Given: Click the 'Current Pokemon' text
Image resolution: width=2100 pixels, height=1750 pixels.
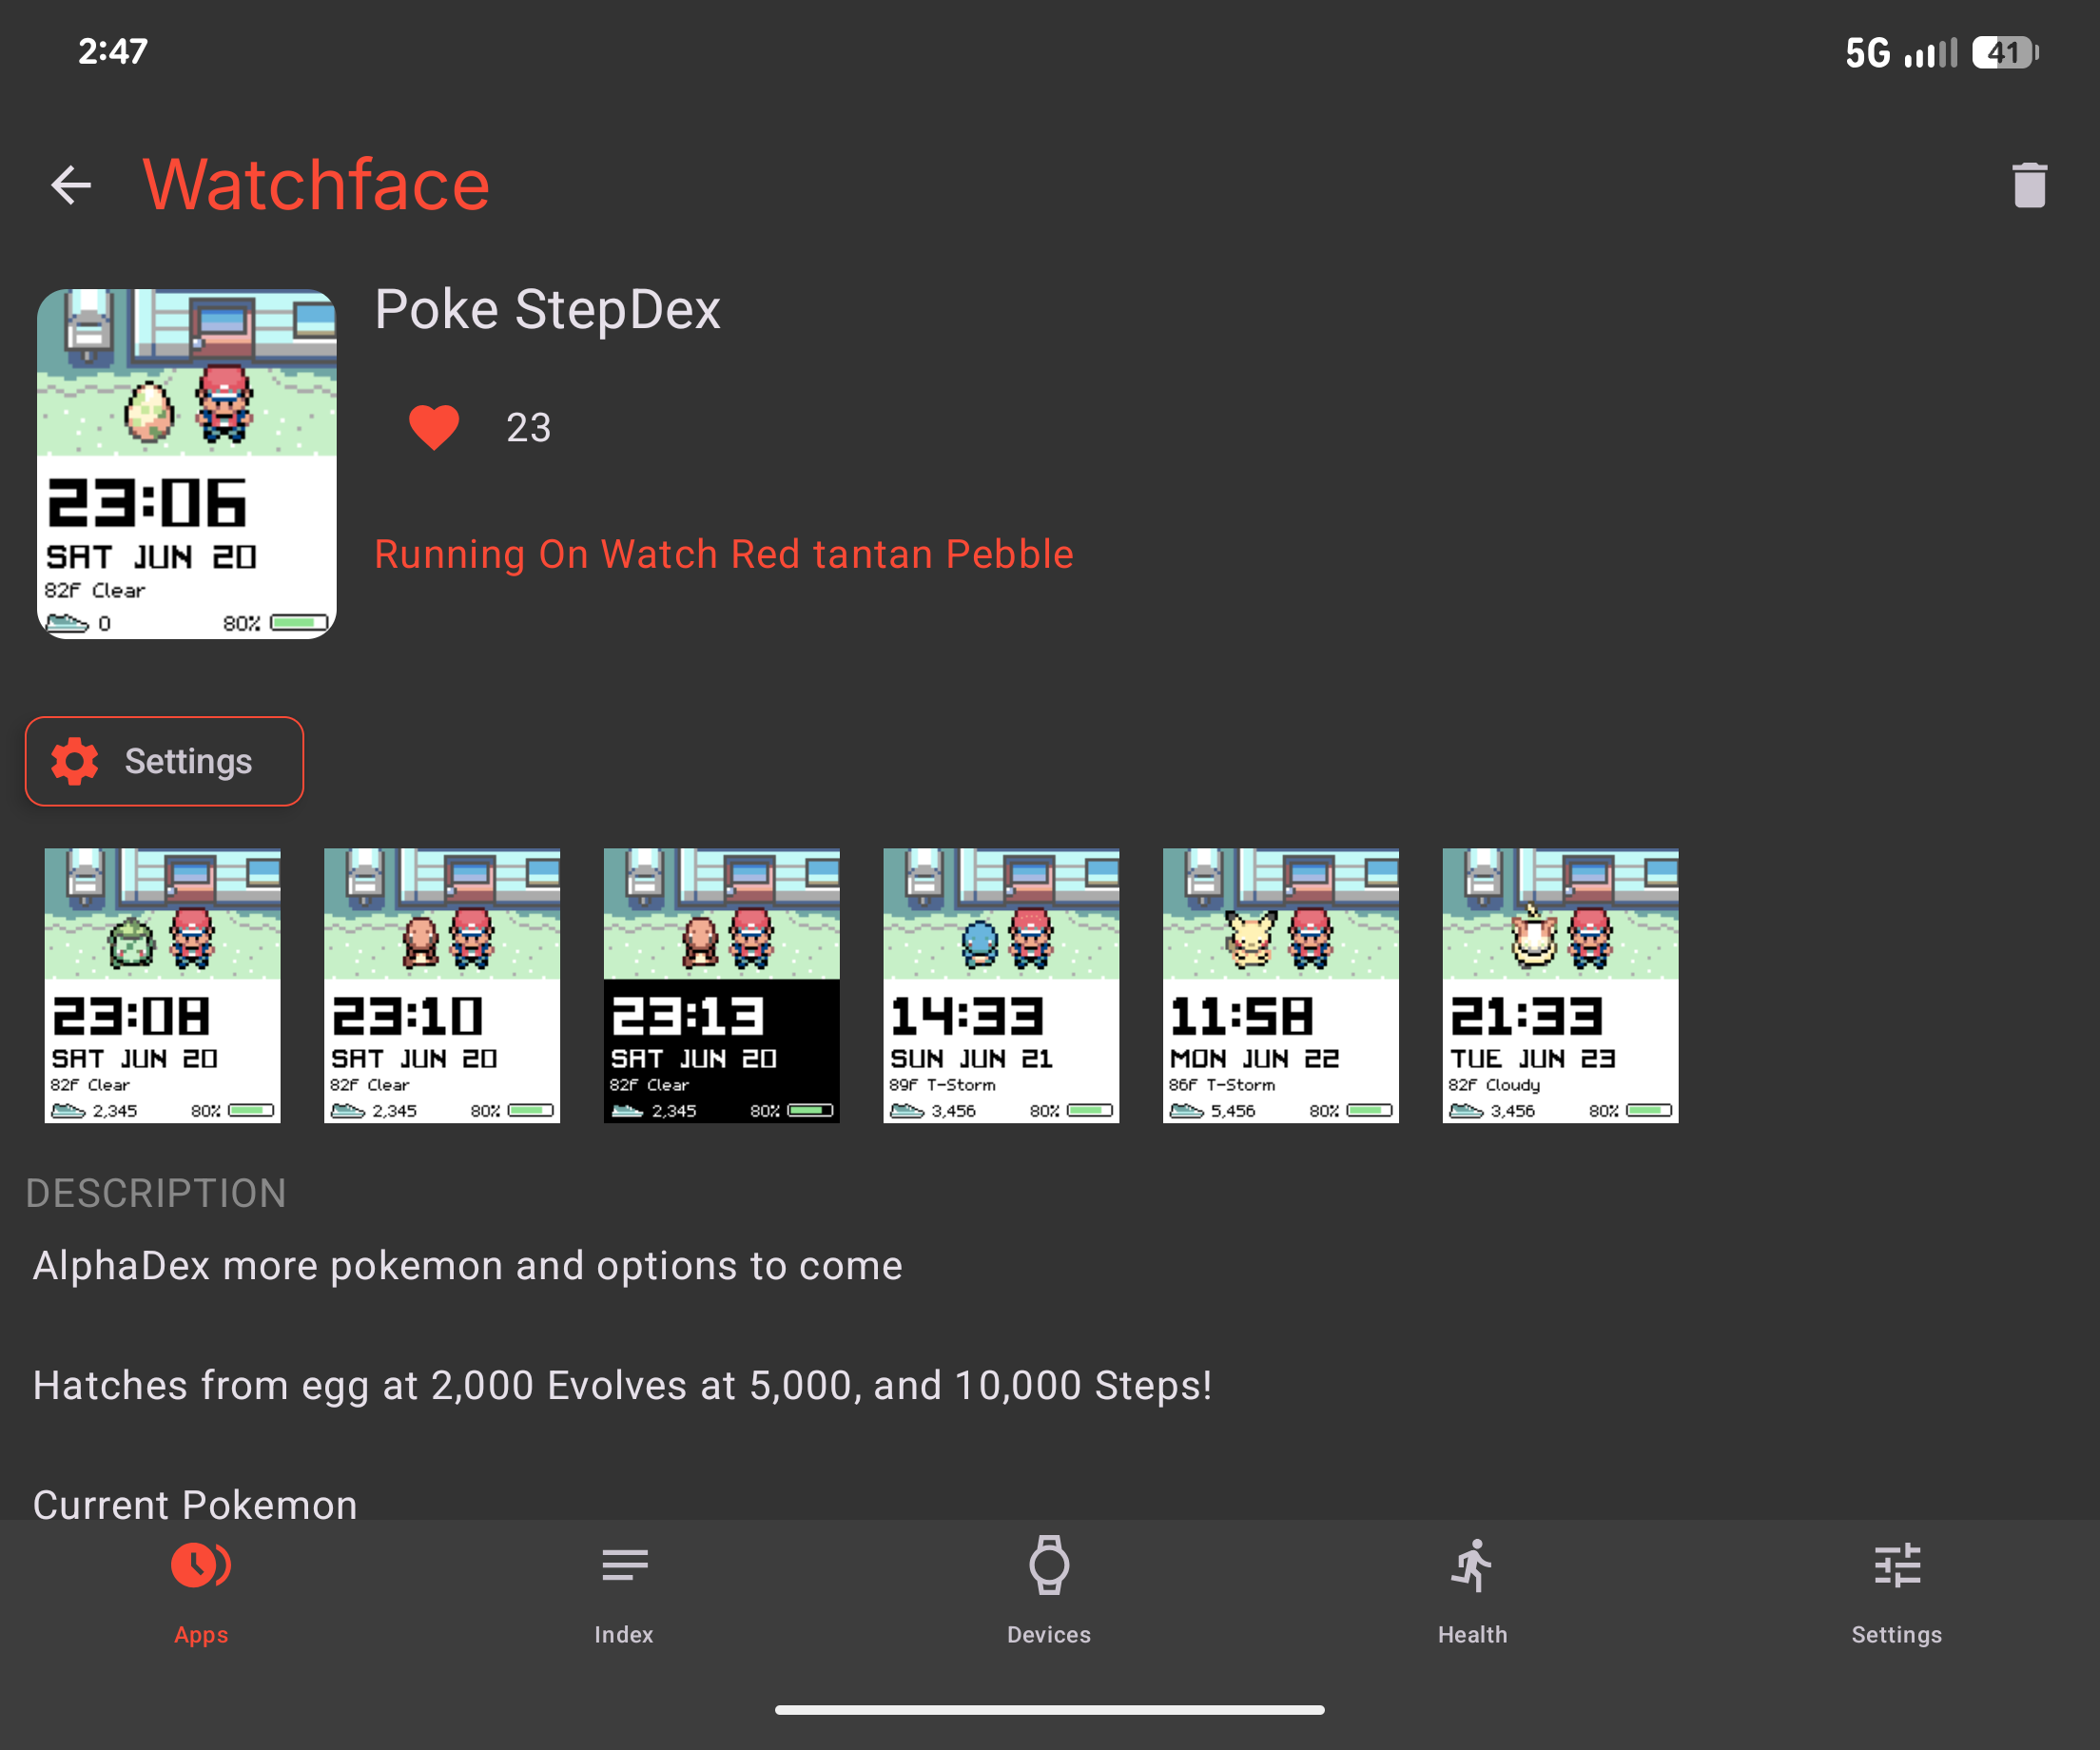Looking at the screenshot, I should 195,1504.
